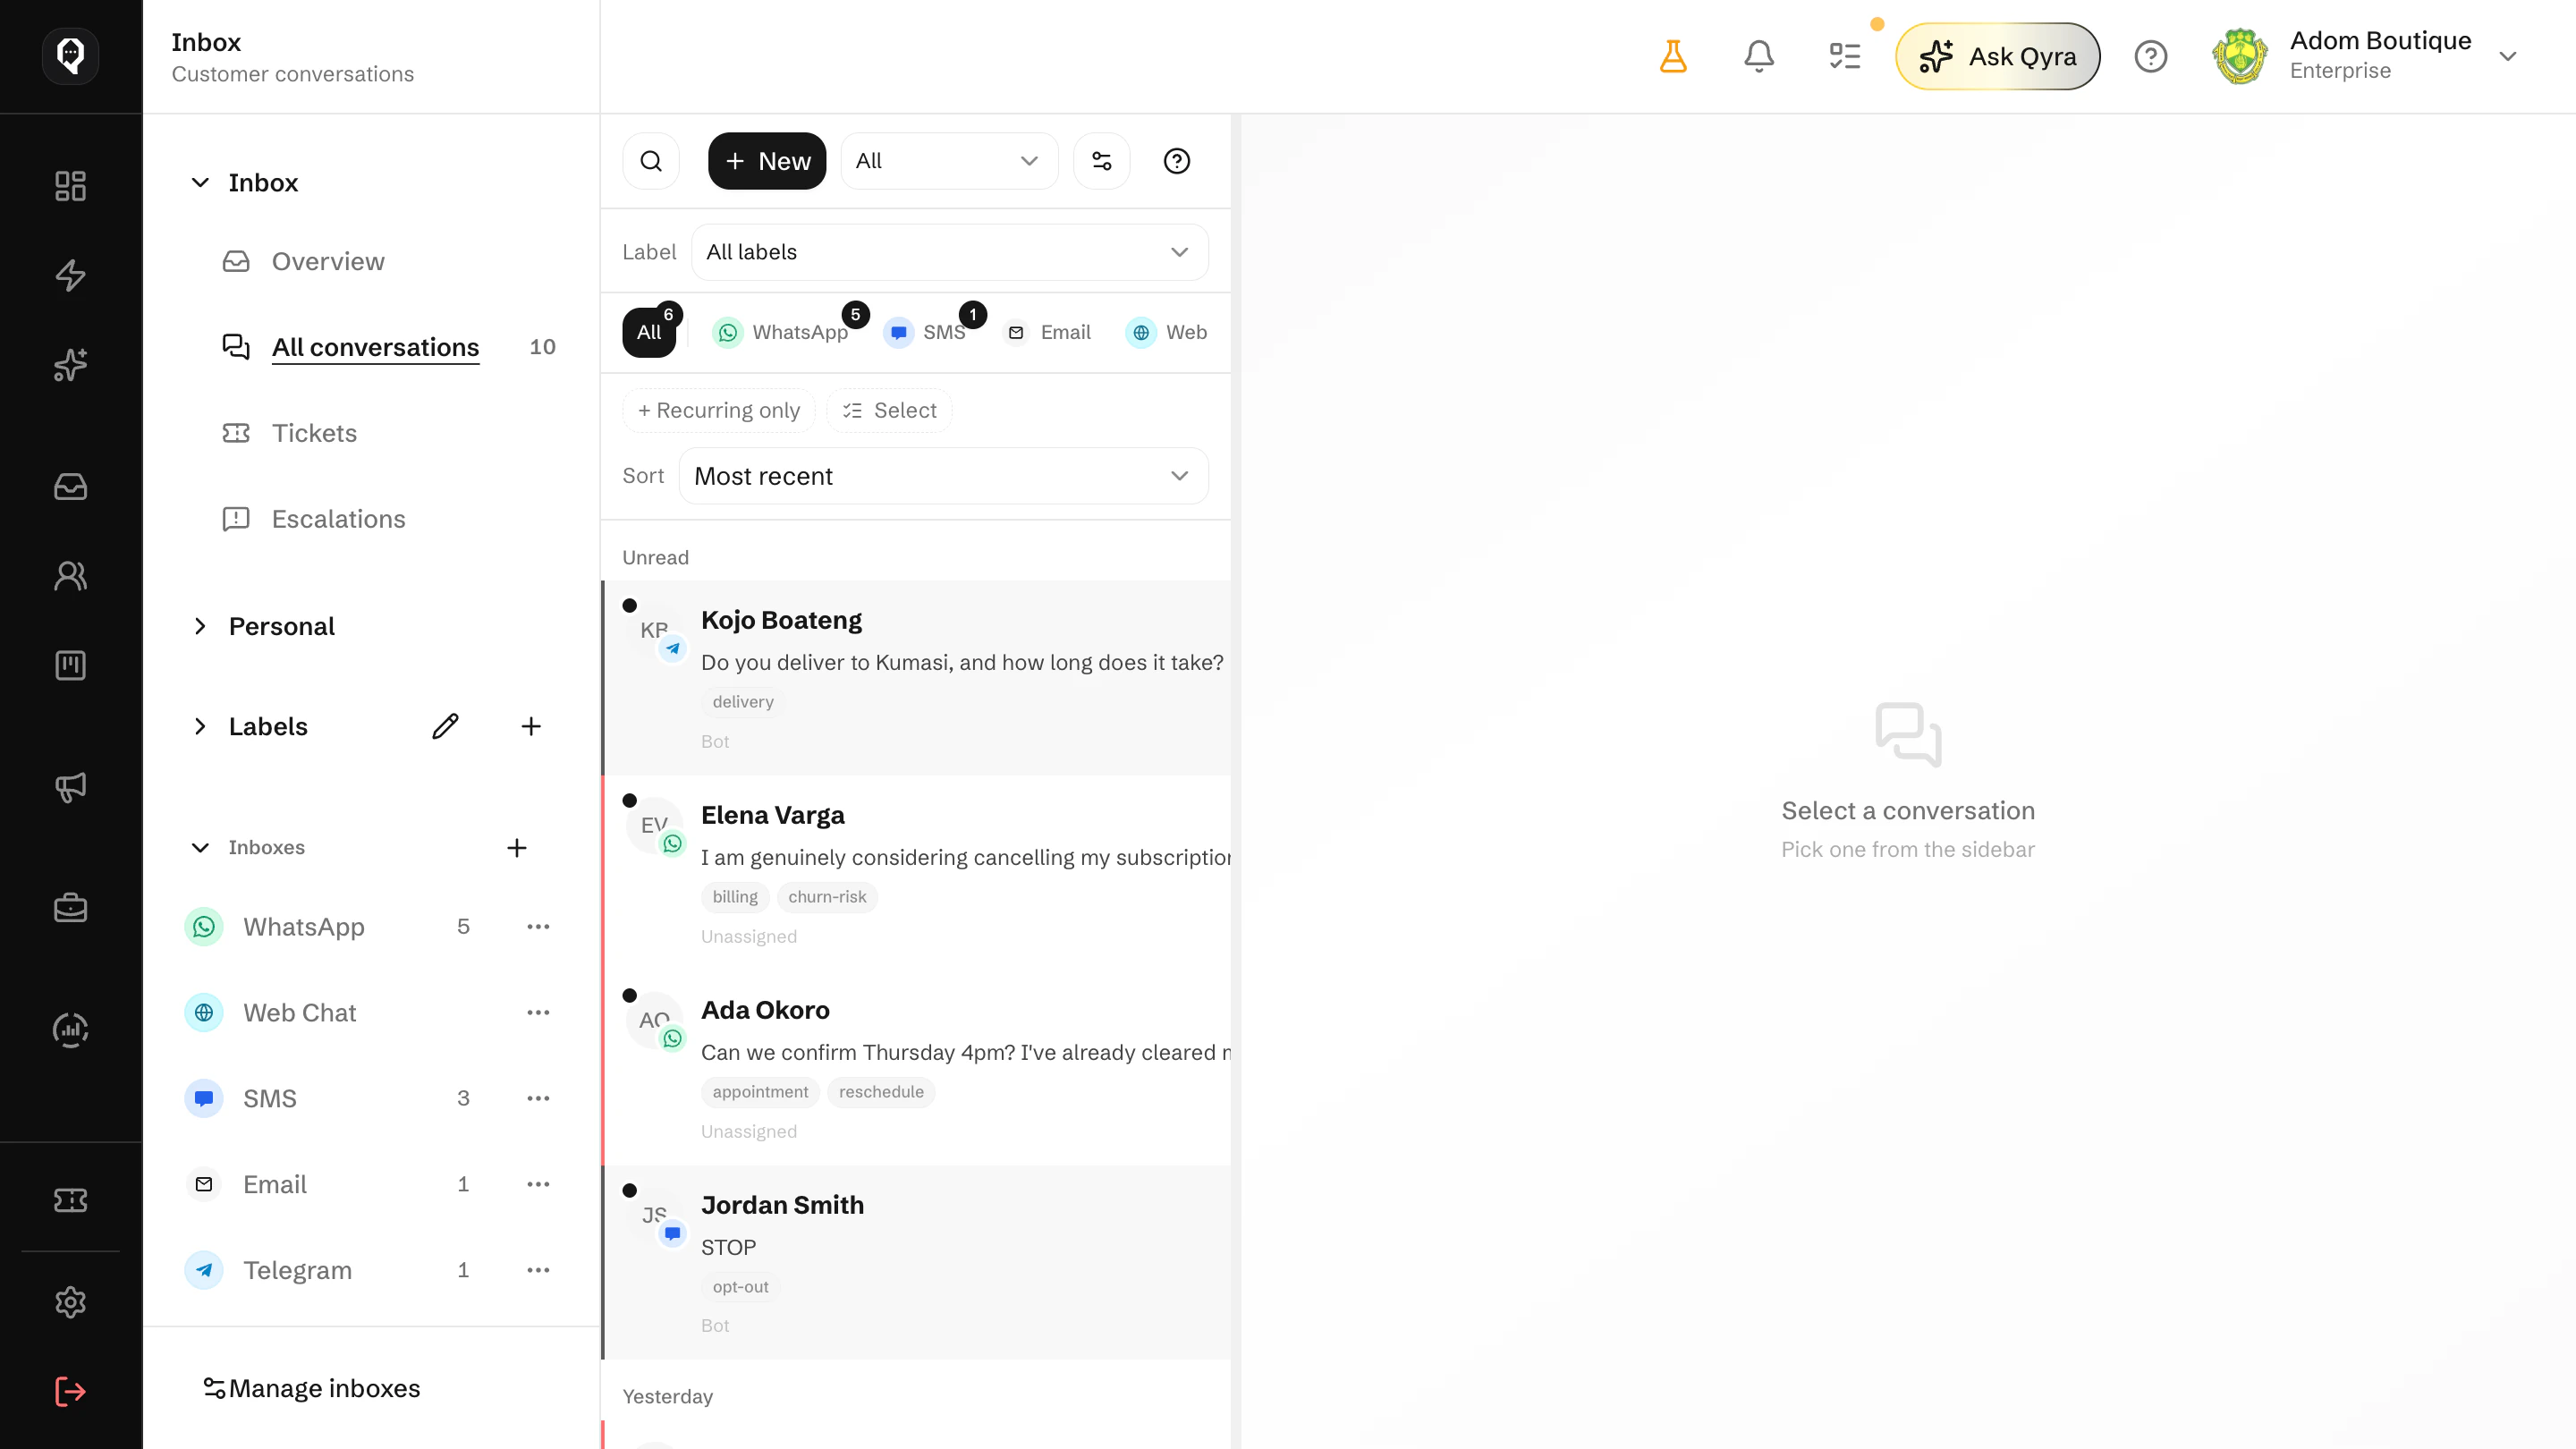Open the Tickets page

click(314, 433)
